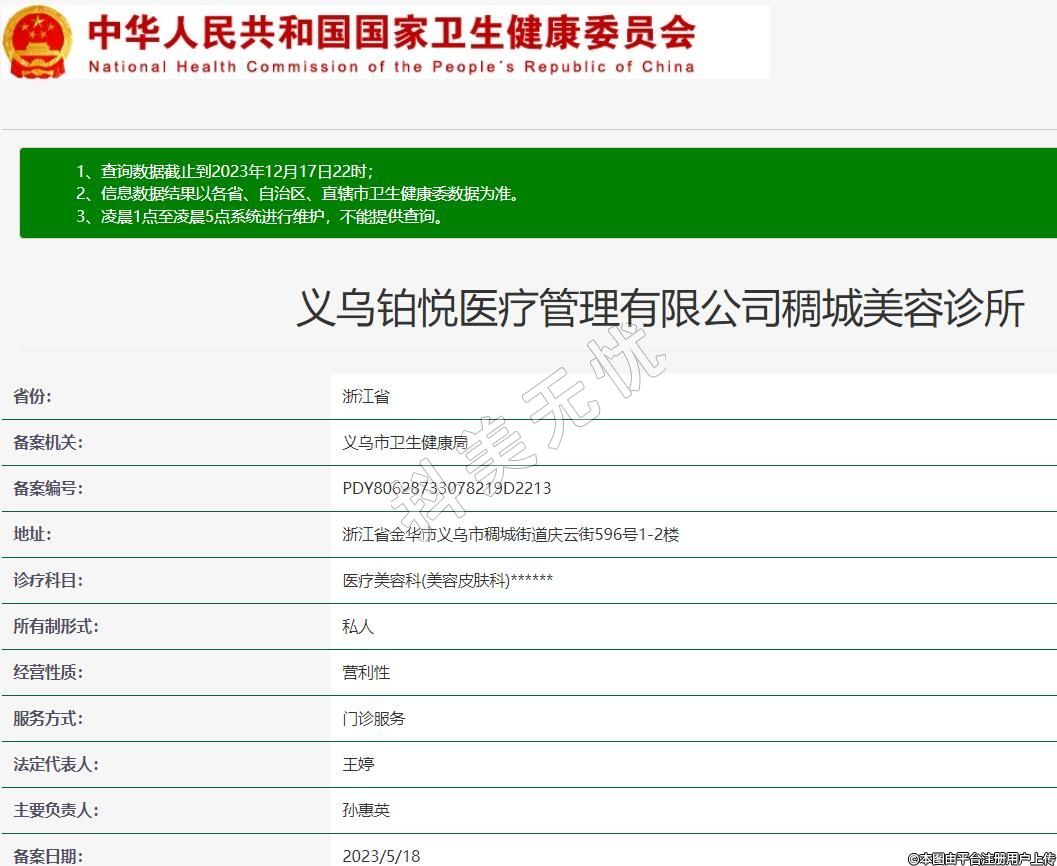Click the registration number starting with PDY

click(x=446, y=489)
